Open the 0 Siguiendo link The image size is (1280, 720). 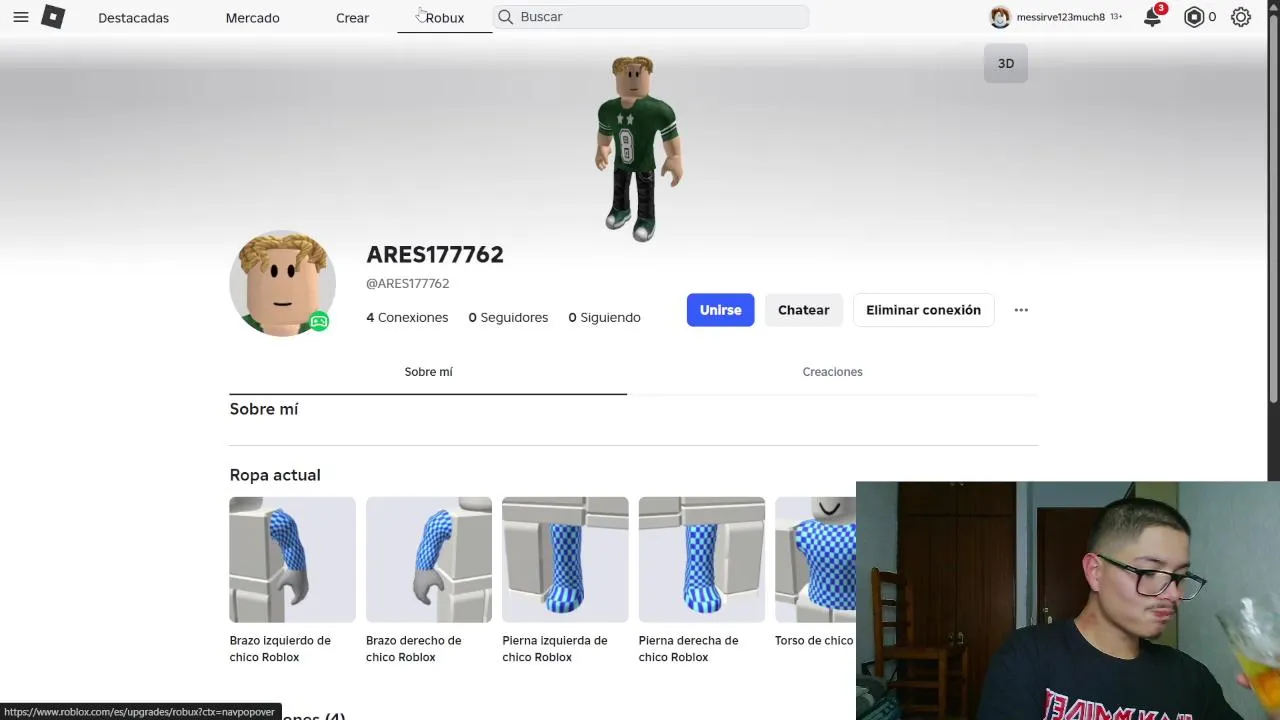[604, 317]
